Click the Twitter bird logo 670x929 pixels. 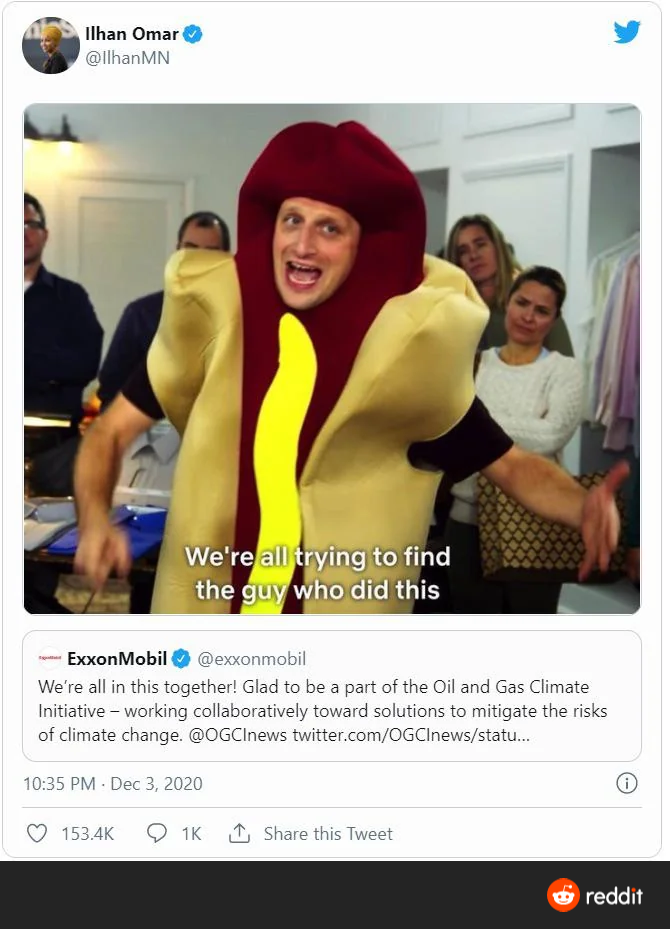[627, 33]
